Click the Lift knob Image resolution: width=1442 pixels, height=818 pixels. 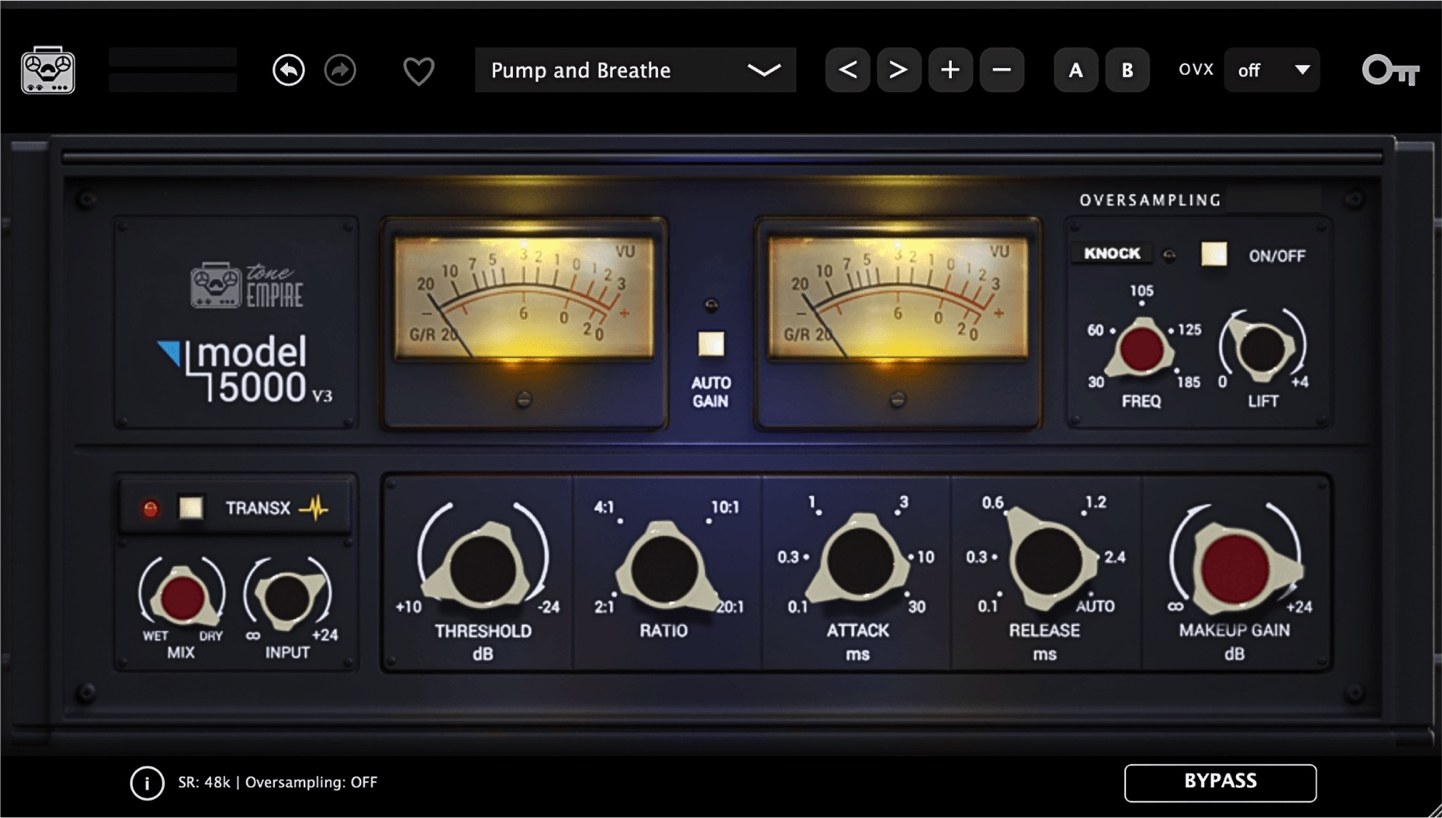(1262, 348)
